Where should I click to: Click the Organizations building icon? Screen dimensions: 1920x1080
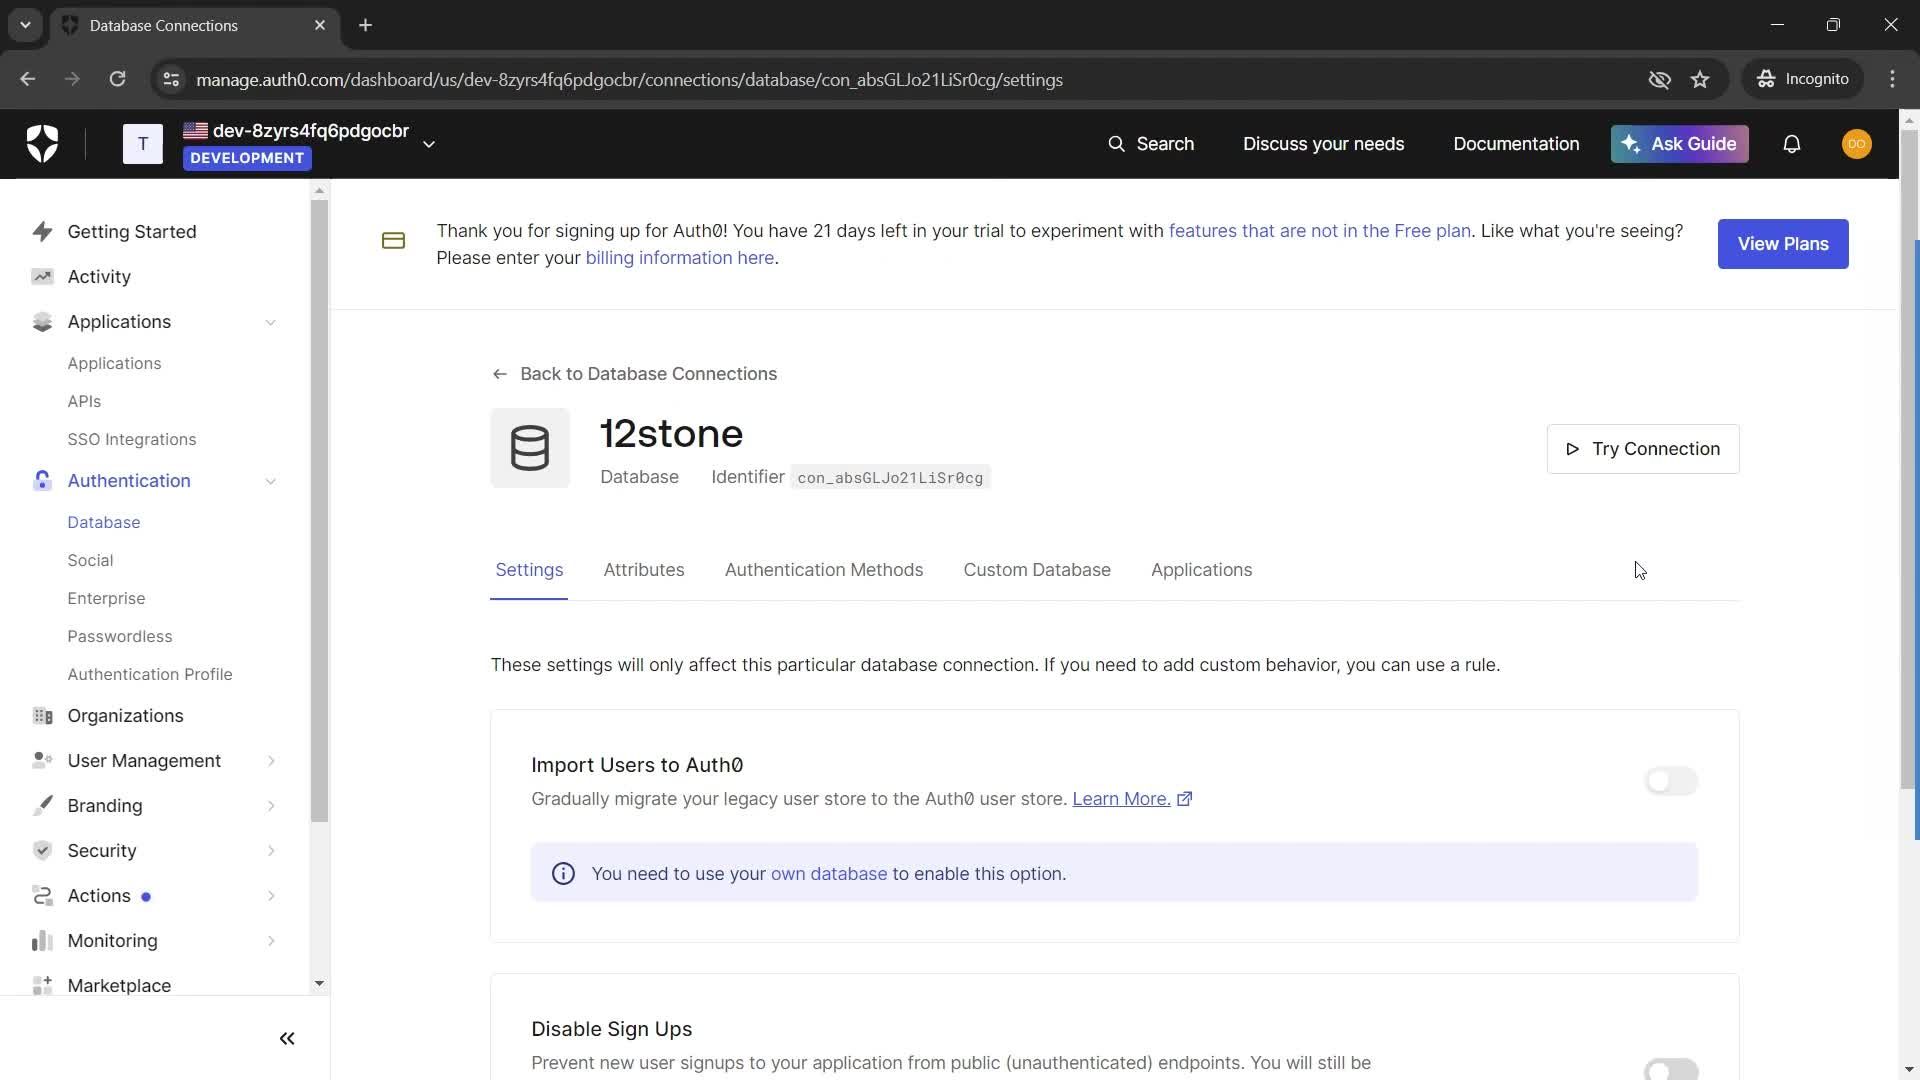42,716
